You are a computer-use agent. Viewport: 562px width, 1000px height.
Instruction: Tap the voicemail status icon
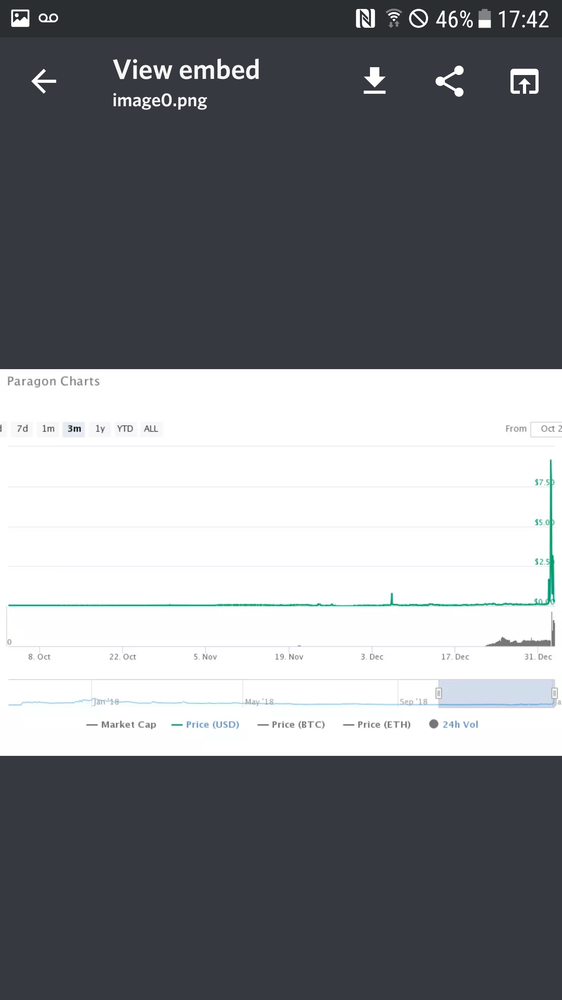(x=48, y=18)
